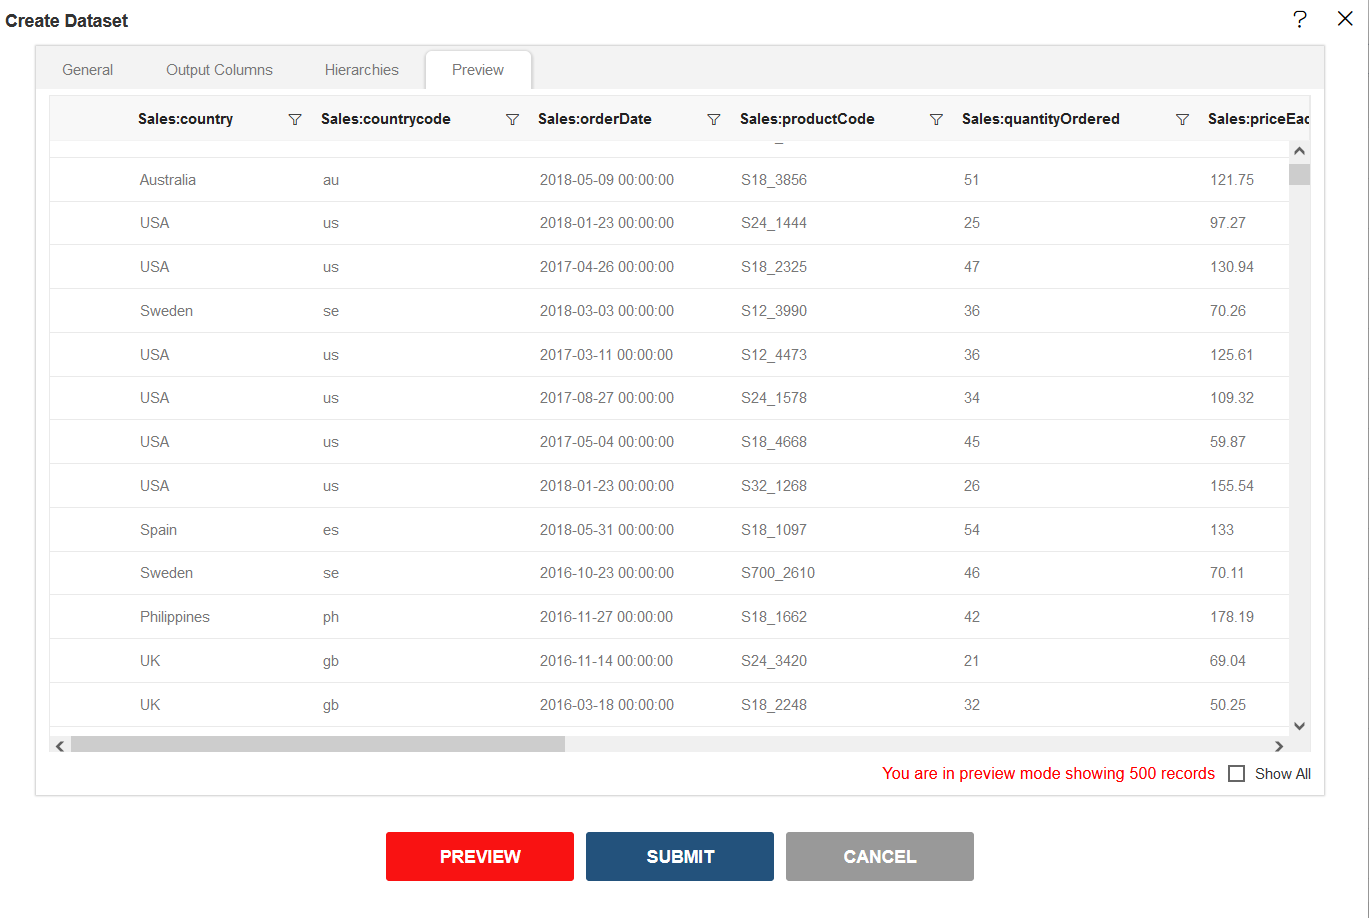Viewport: 1369px width, 918px height.
Task: Open filter for Sales:orderDate column
Action: click(714, 119)
